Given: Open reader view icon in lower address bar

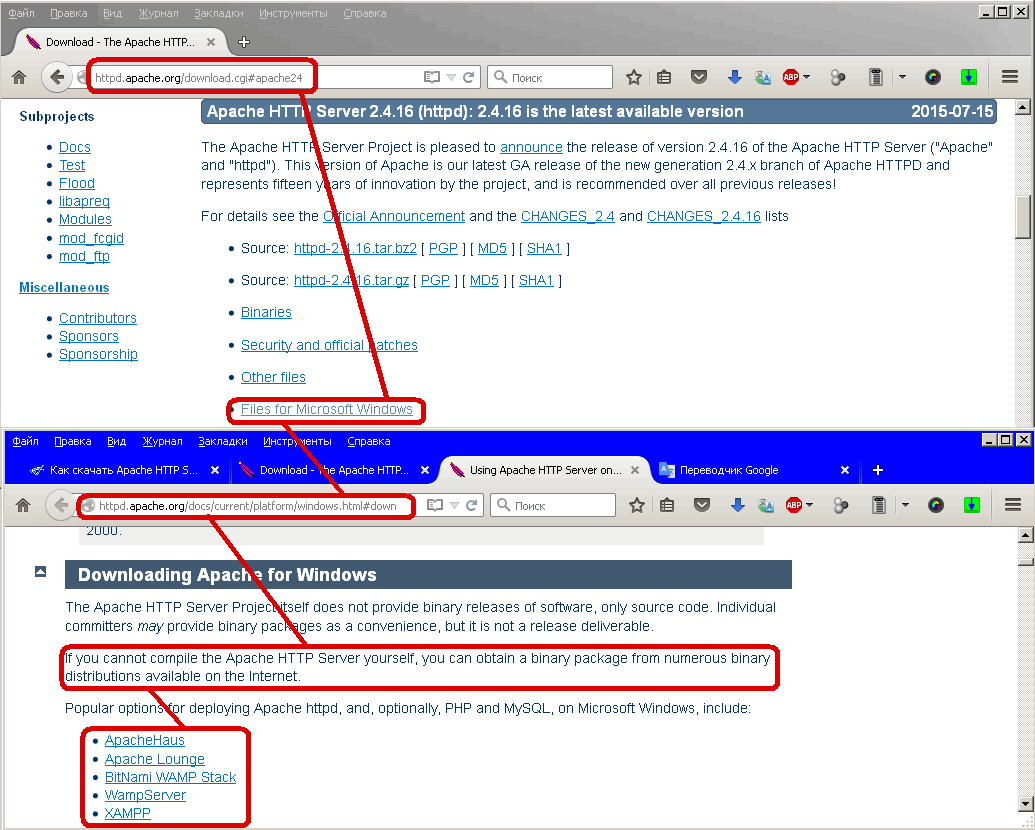Looking at the screenshot, I should pos(434,505).
